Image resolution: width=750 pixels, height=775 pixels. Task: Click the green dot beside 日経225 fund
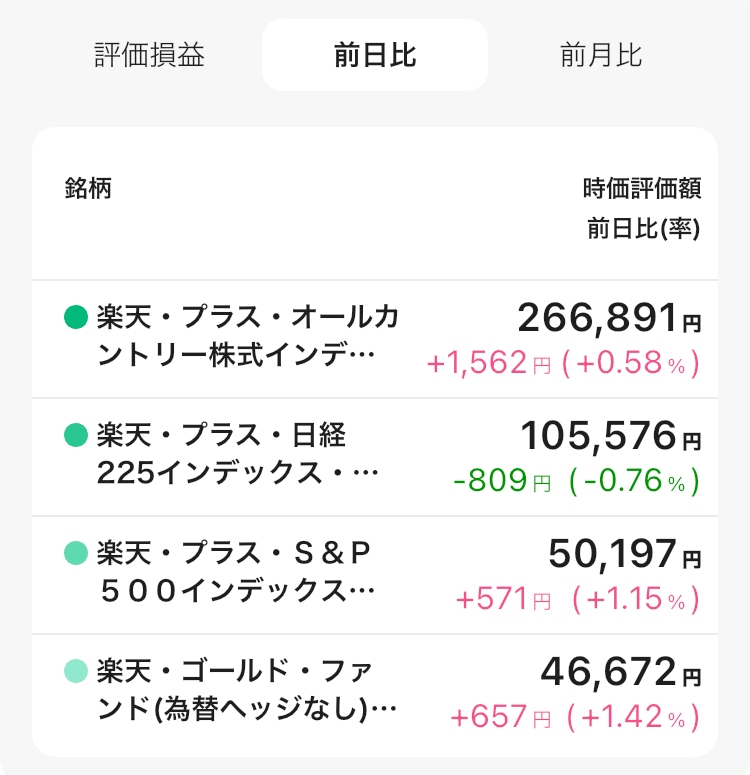click(76, 435)
